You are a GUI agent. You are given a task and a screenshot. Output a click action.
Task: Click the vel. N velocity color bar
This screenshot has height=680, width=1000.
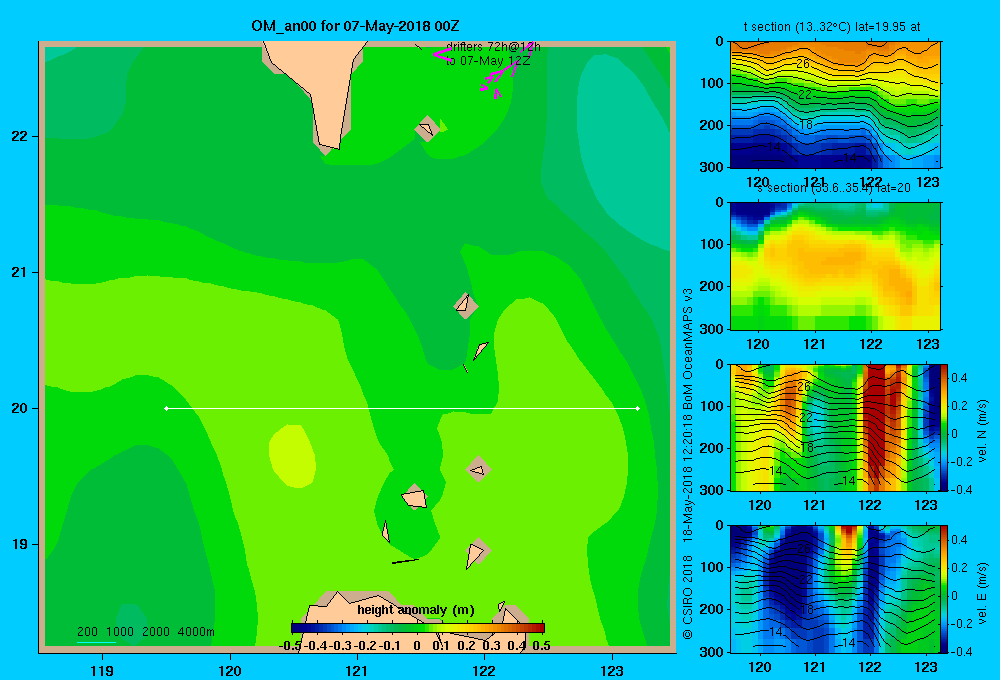[x=945, y=427]
